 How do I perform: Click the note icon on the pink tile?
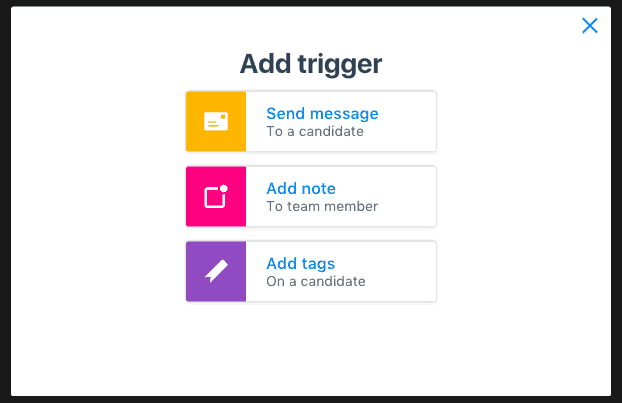[x=216, y=196]
